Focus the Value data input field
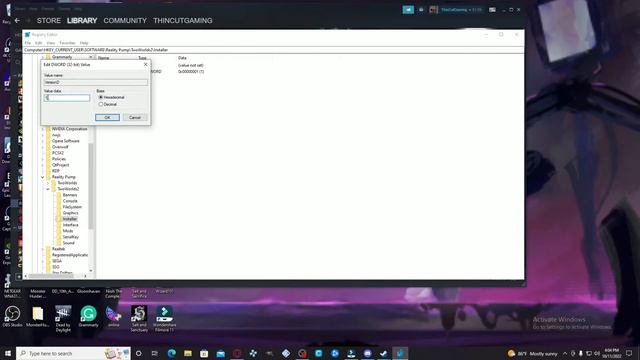640x360 pixels. [x=67, y=98]
